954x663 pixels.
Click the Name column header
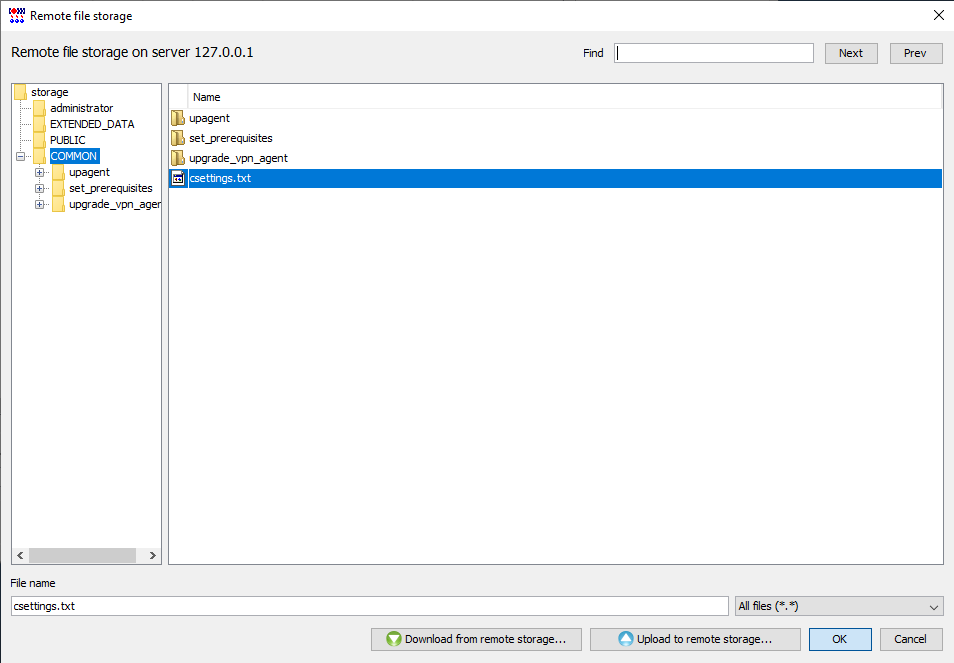coord(565,97)
